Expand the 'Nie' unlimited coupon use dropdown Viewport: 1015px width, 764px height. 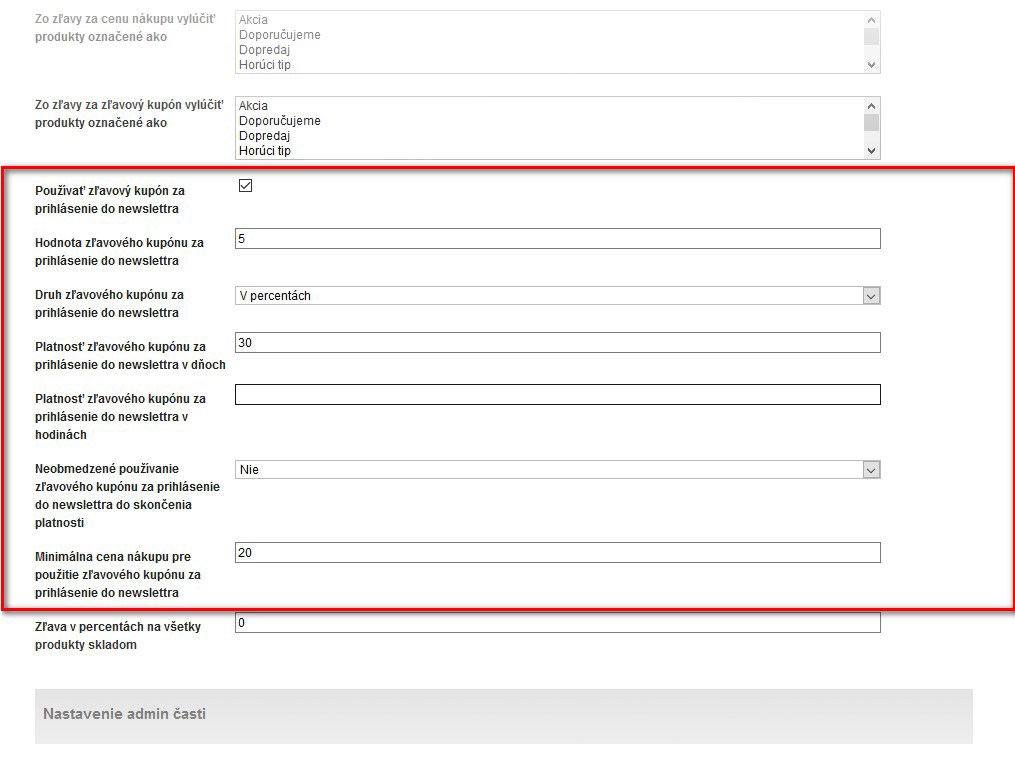(557, 470)
